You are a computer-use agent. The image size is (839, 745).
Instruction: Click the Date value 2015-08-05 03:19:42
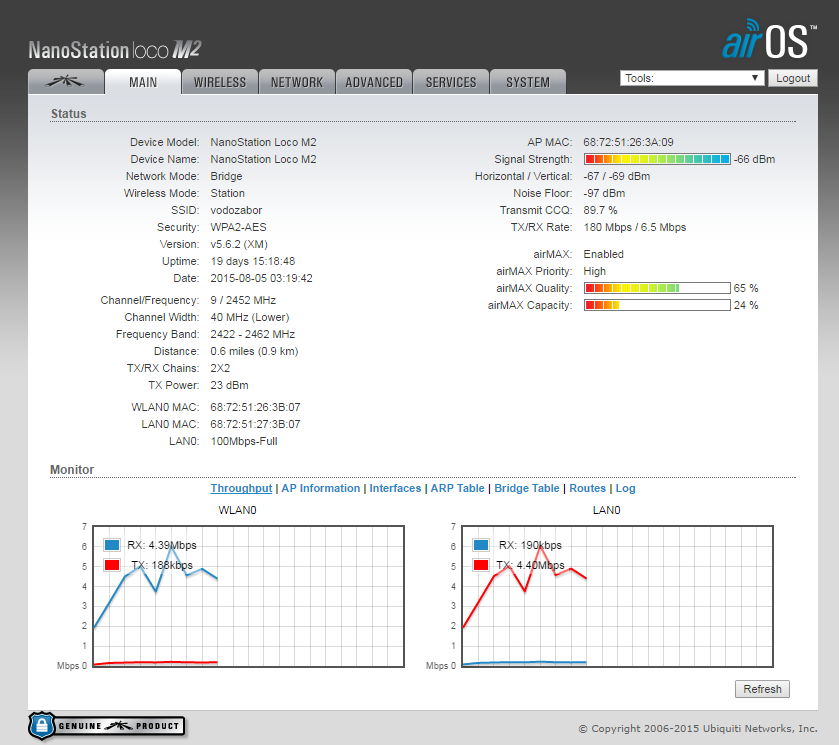coord(261,278)
